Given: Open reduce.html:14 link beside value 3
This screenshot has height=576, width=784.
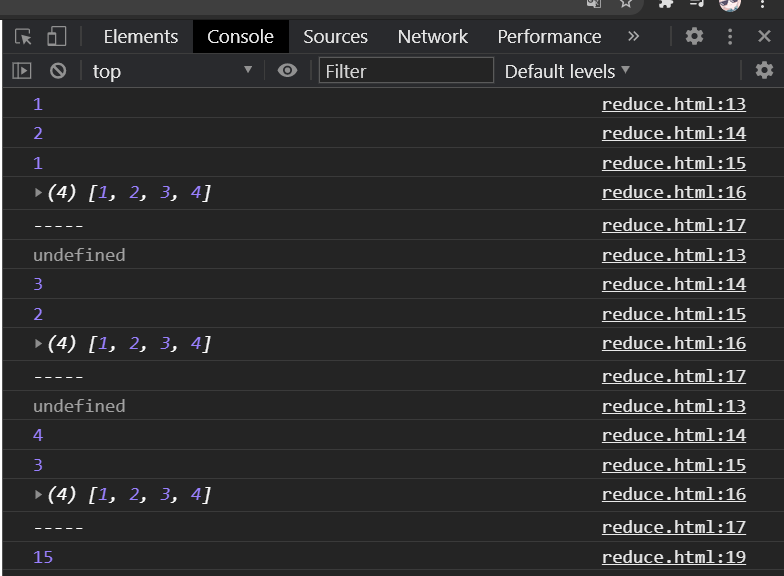Looking at the screenshot, I should pos(674,284).
